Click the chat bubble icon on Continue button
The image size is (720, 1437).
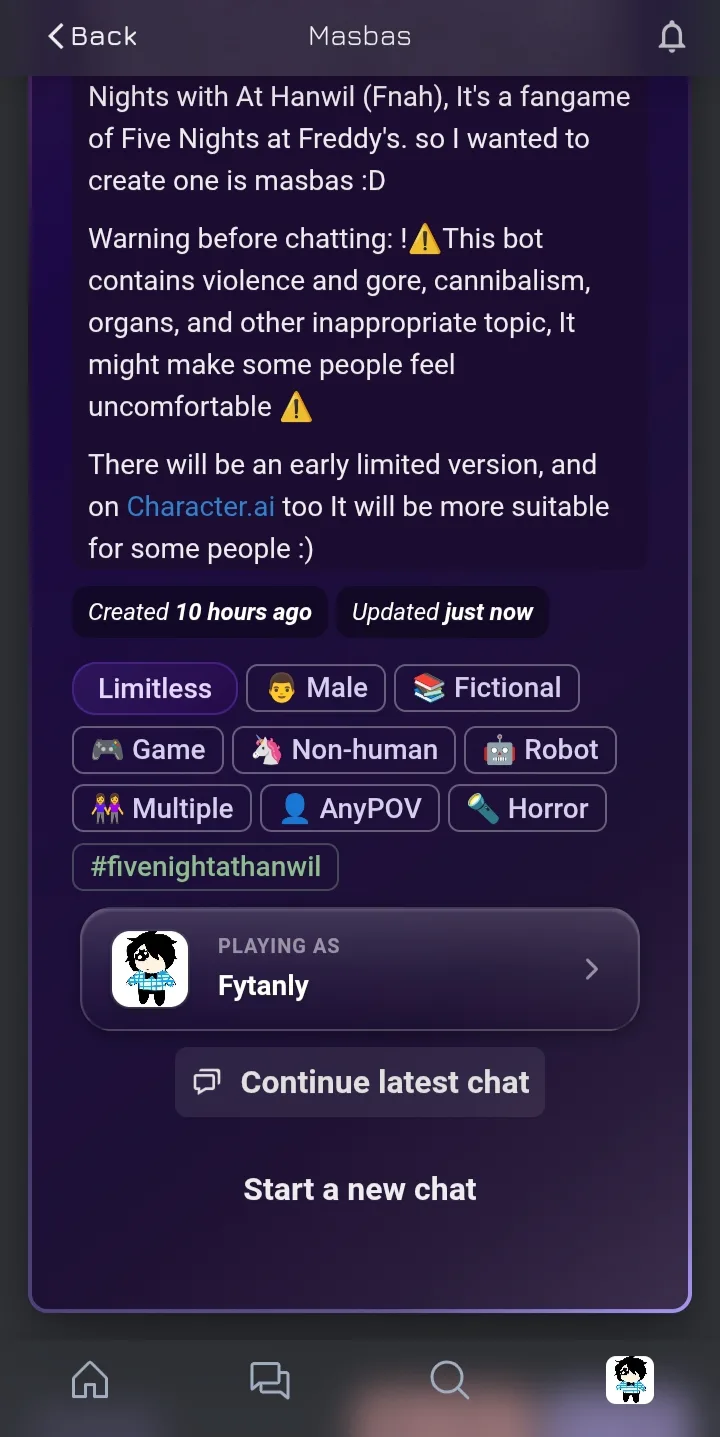coord(207,1082)
